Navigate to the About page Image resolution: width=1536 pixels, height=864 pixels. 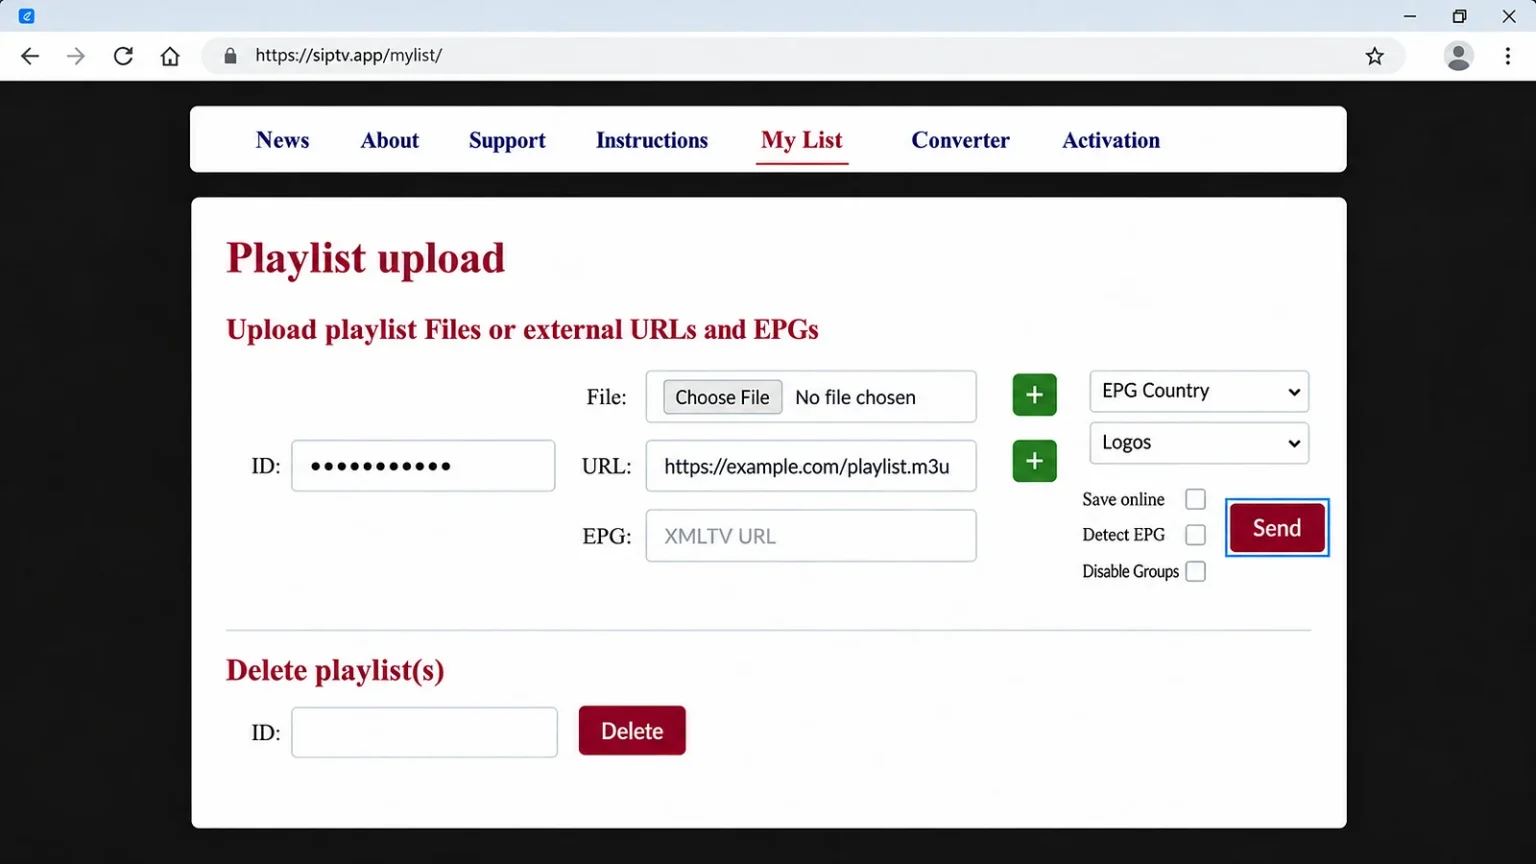[x=390, y=140]
